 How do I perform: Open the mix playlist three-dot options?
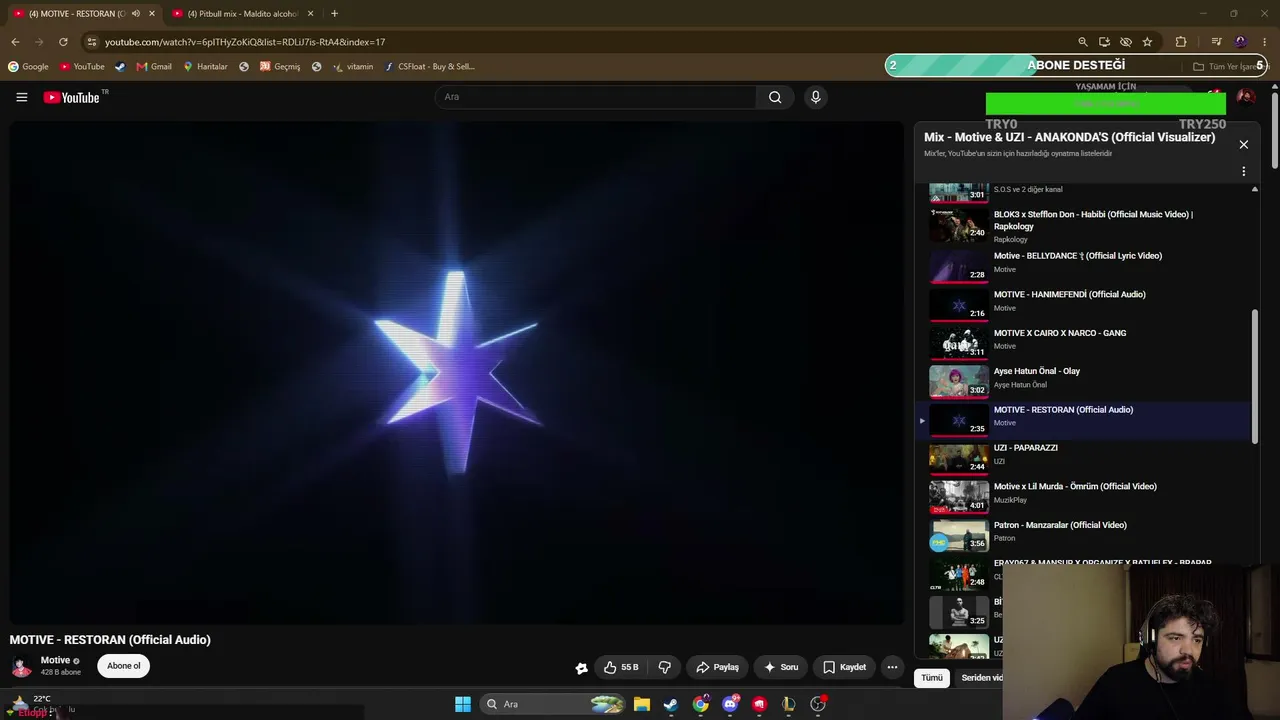point(1244,172)
